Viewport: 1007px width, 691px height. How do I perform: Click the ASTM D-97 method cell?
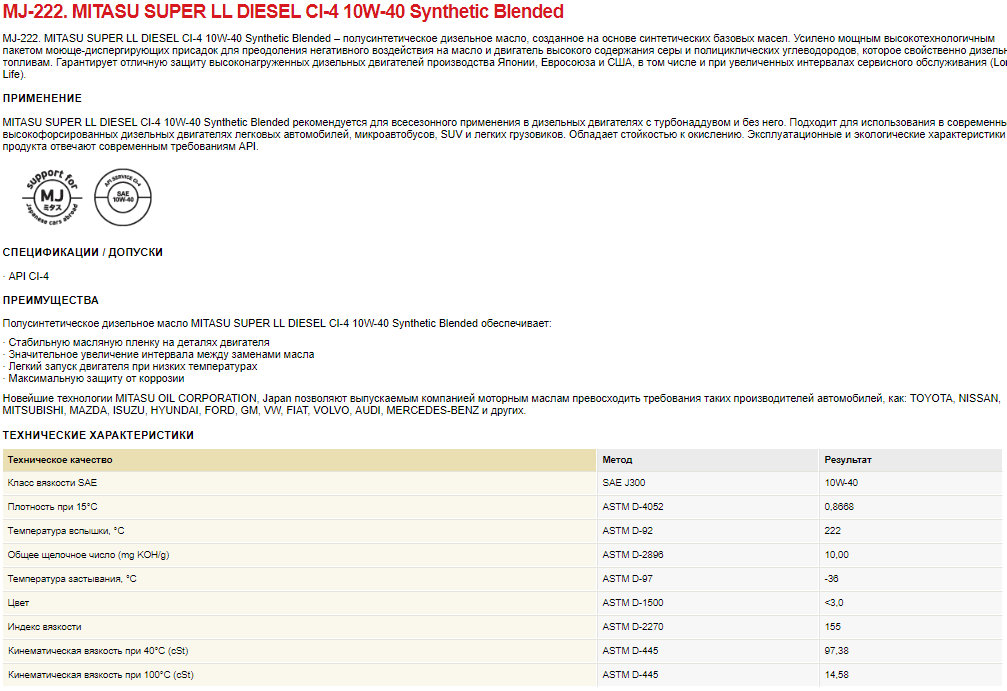coord(627,579)
